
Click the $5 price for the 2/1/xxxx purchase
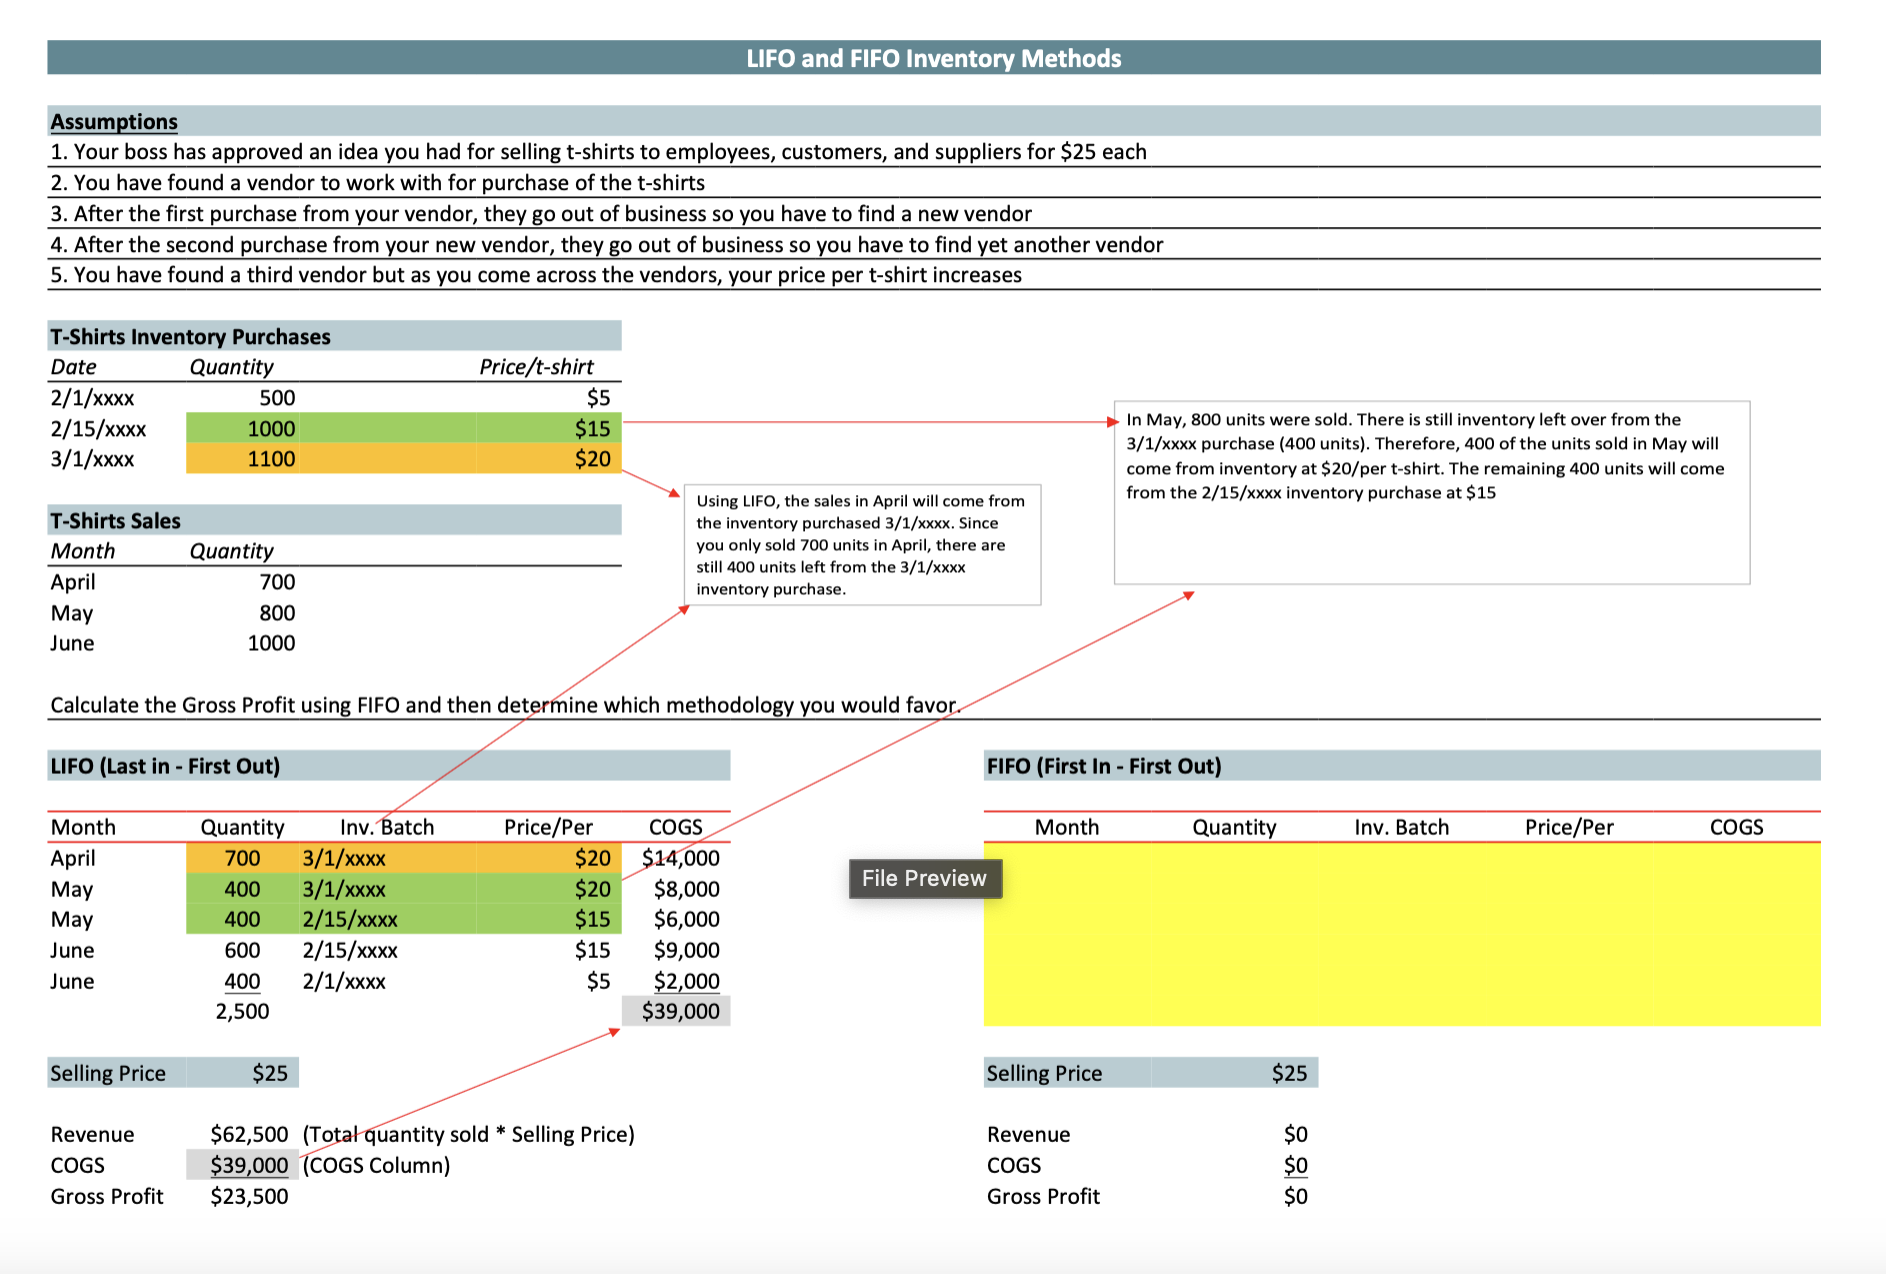[597, 398]
